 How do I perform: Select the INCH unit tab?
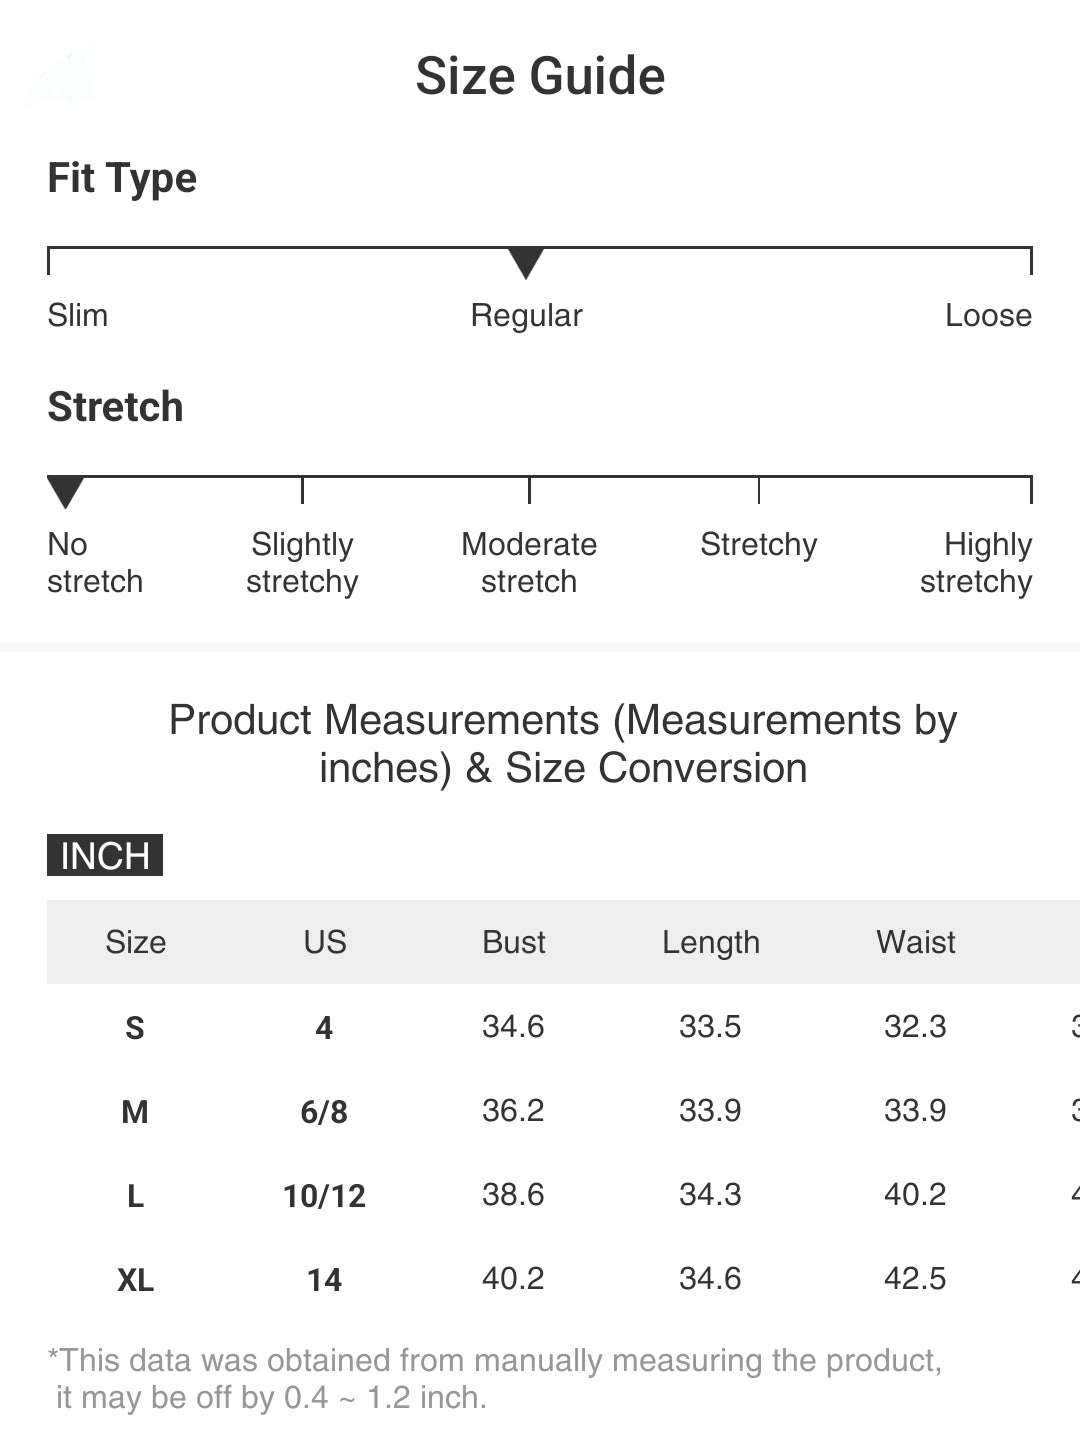tap(105, 855)
